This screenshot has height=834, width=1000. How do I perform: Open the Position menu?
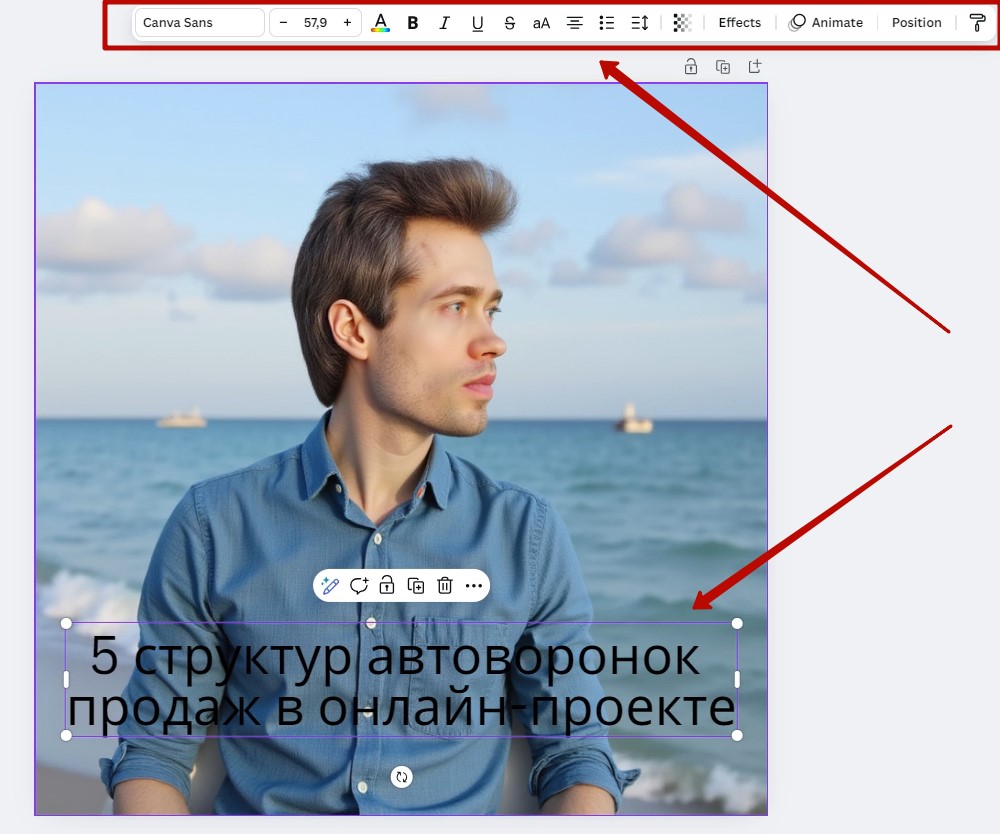pyautogui.click(x=916, y=23)
